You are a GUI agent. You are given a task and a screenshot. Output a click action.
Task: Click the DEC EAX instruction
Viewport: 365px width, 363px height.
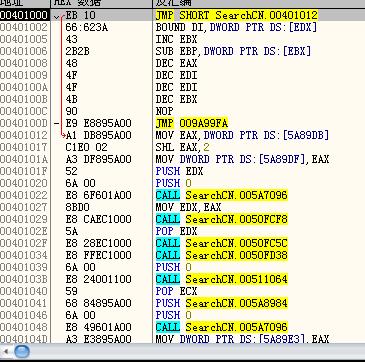coord(176,63)
